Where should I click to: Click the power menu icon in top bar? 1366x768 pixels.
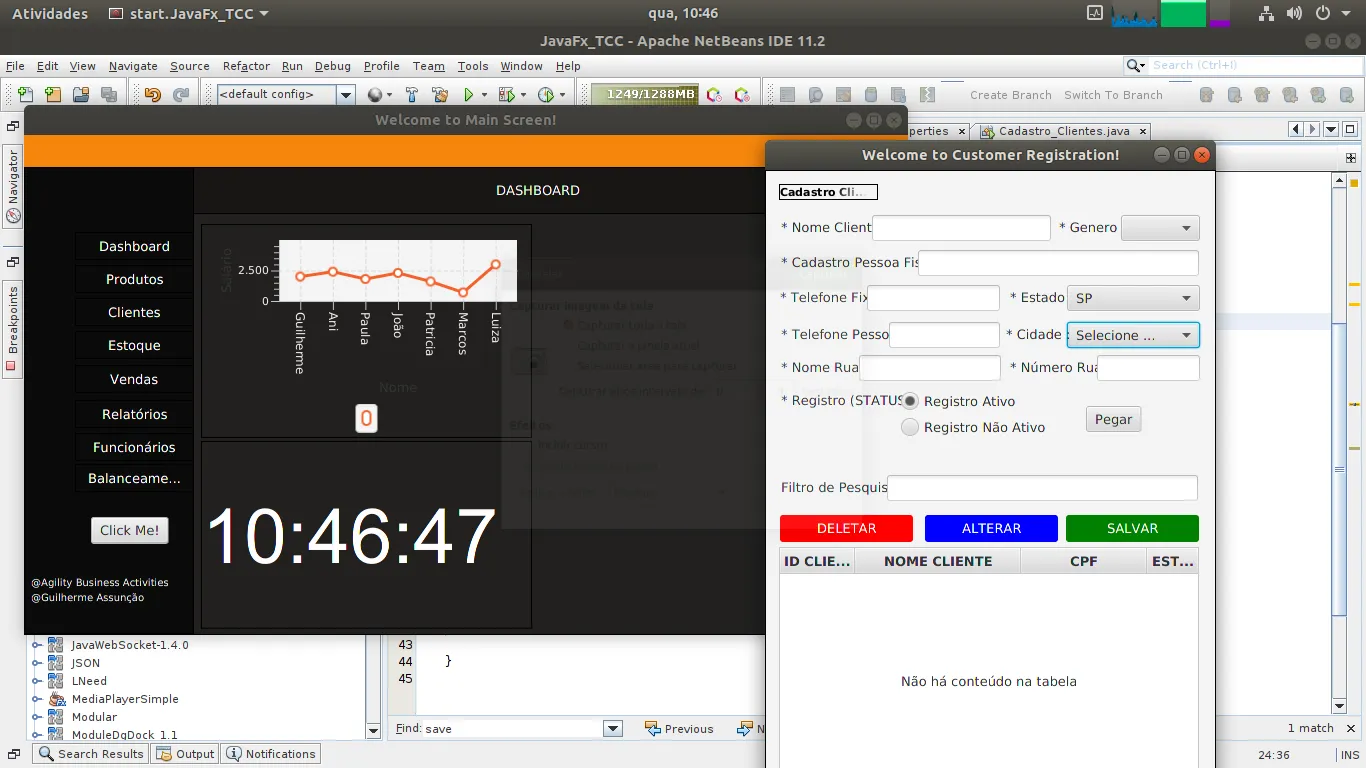click(x=1323, y=14)
